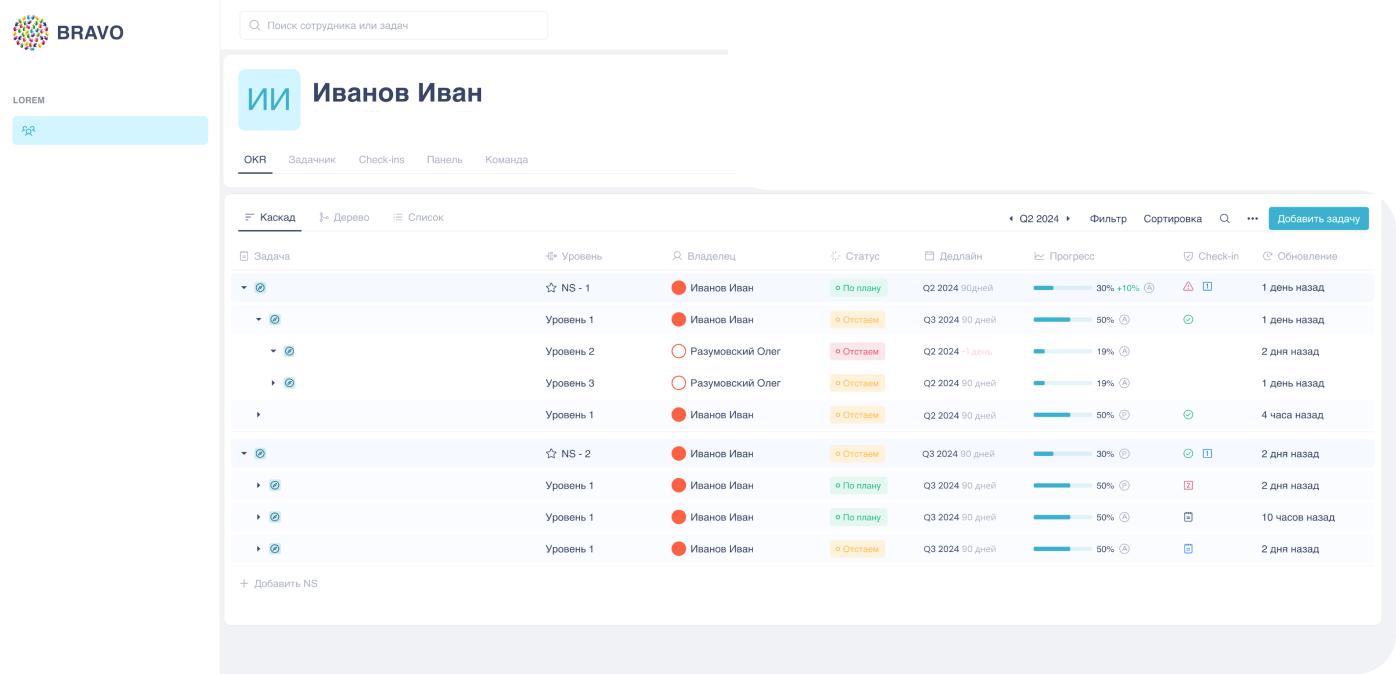This screenshot has width=1396, height=674.
Task: Collapse the NS - 2 row
Action: (x=243, y=453)
